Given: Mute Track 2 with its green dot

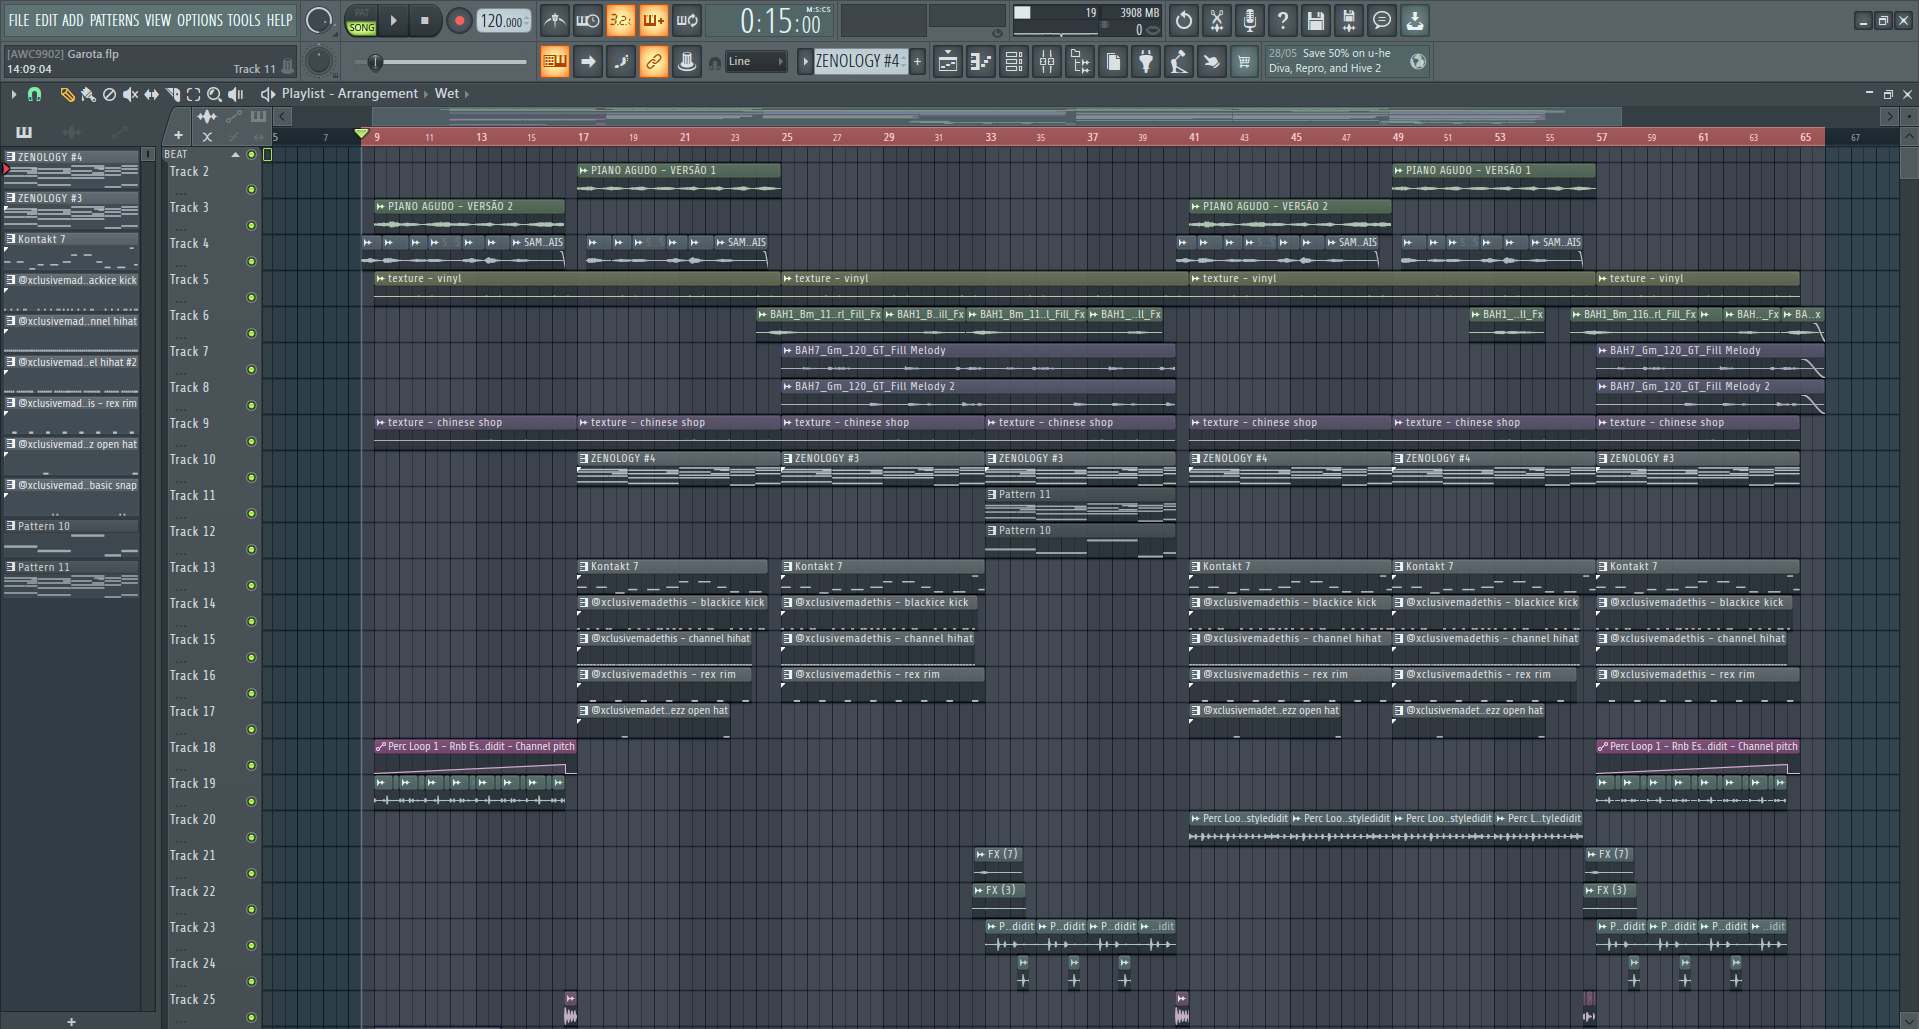Looking at the screenshot, I should 251,190.
